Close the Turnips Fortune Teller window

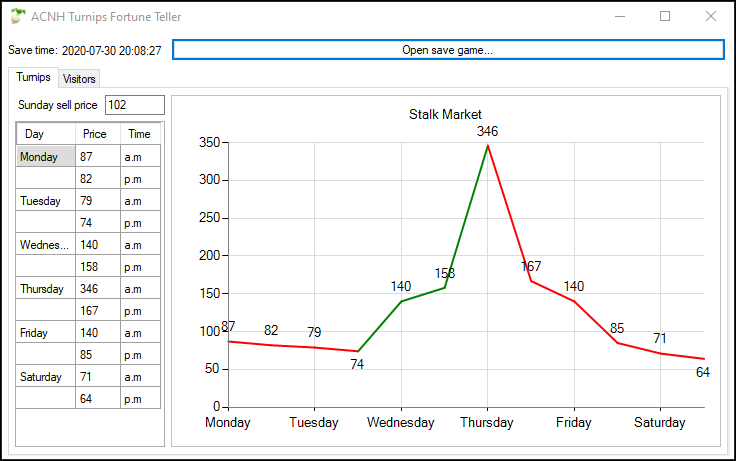pos(711,16)
